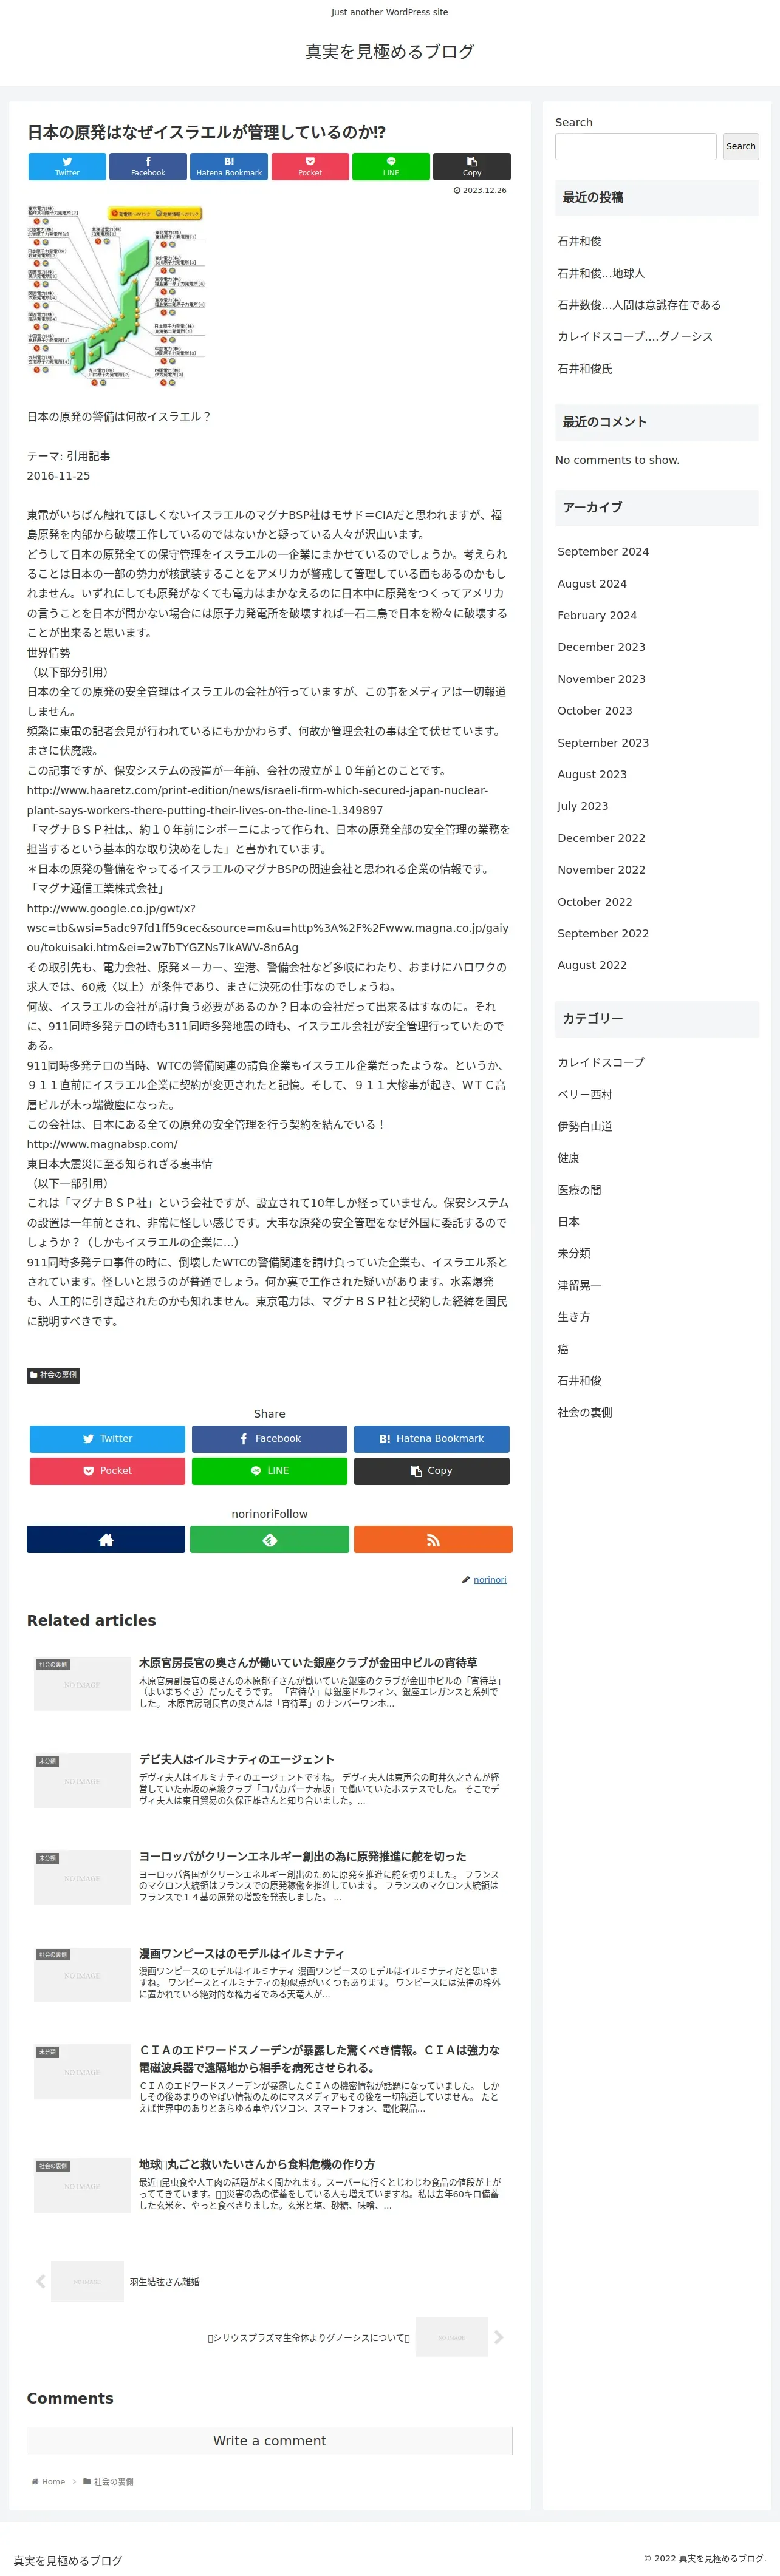
Task: Click the top Facebook share button
Action: [x=148, y=166]
